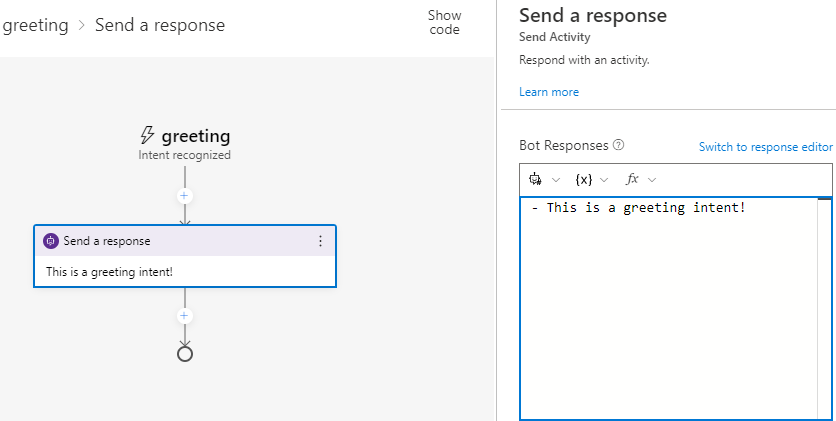Open the three-dot menu on Send a response node
Image resolution: width=836 pixels, height=421 pixels.
320,241
